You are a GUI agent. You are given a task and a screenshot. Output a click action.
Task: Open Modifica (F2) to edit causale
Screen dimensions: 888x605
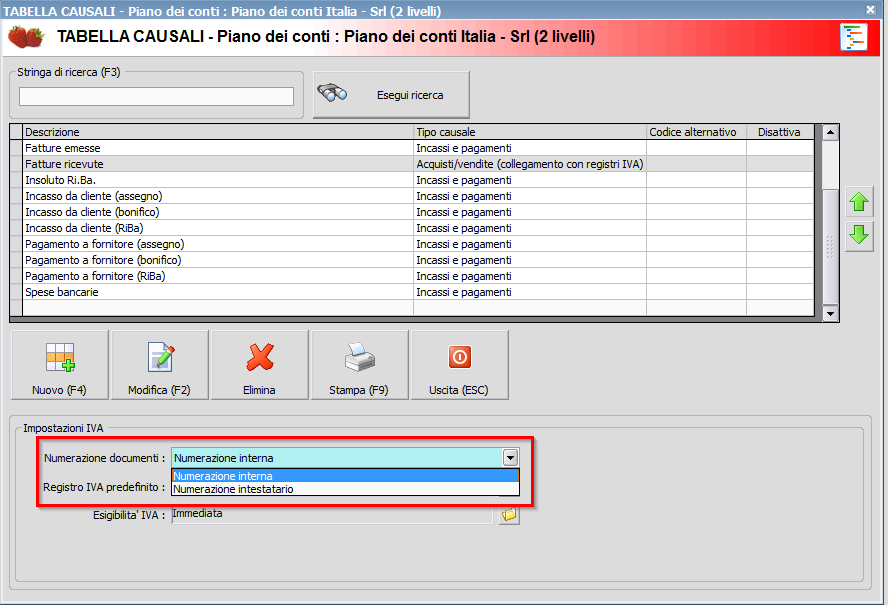(160, 365)
